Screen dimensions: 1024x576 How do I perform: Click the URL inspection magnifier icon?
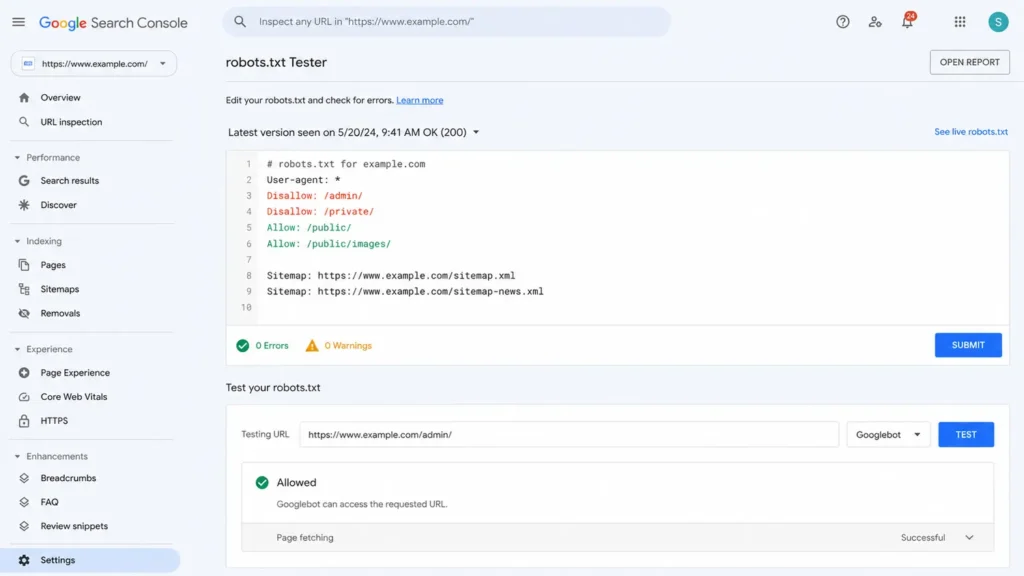[x=24, y=121]
